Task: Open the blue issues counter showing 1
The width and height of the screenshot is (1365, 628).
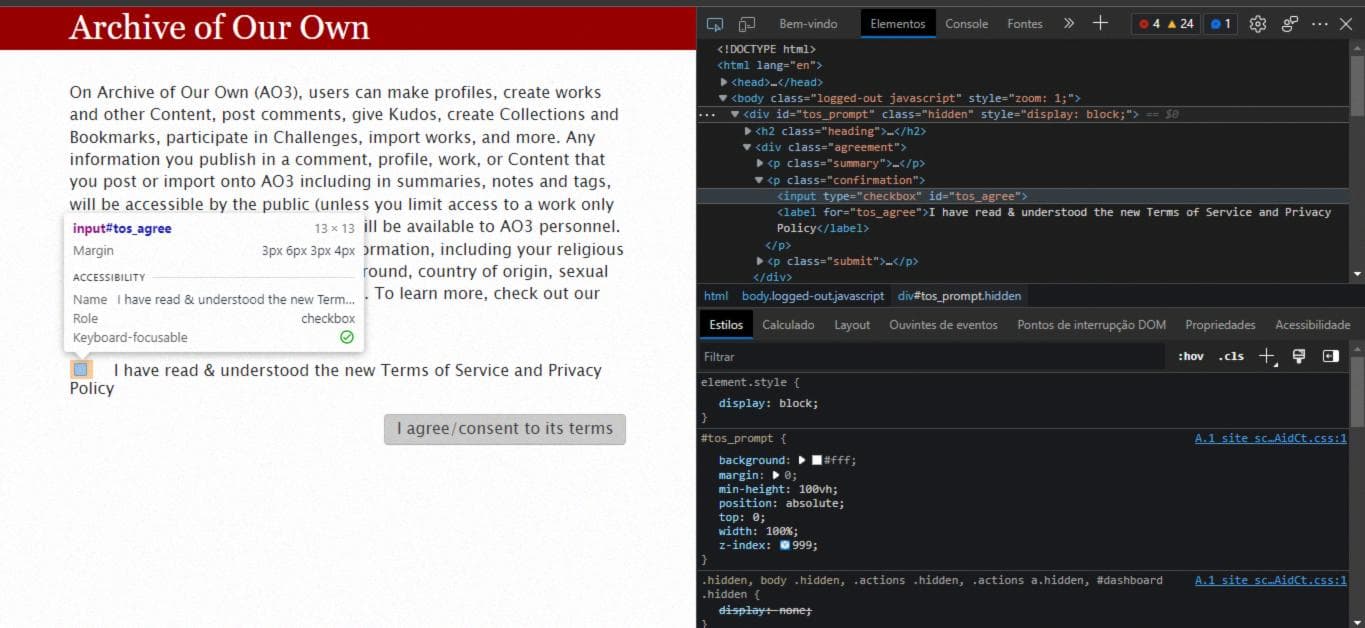Action: click(1220, 23)
